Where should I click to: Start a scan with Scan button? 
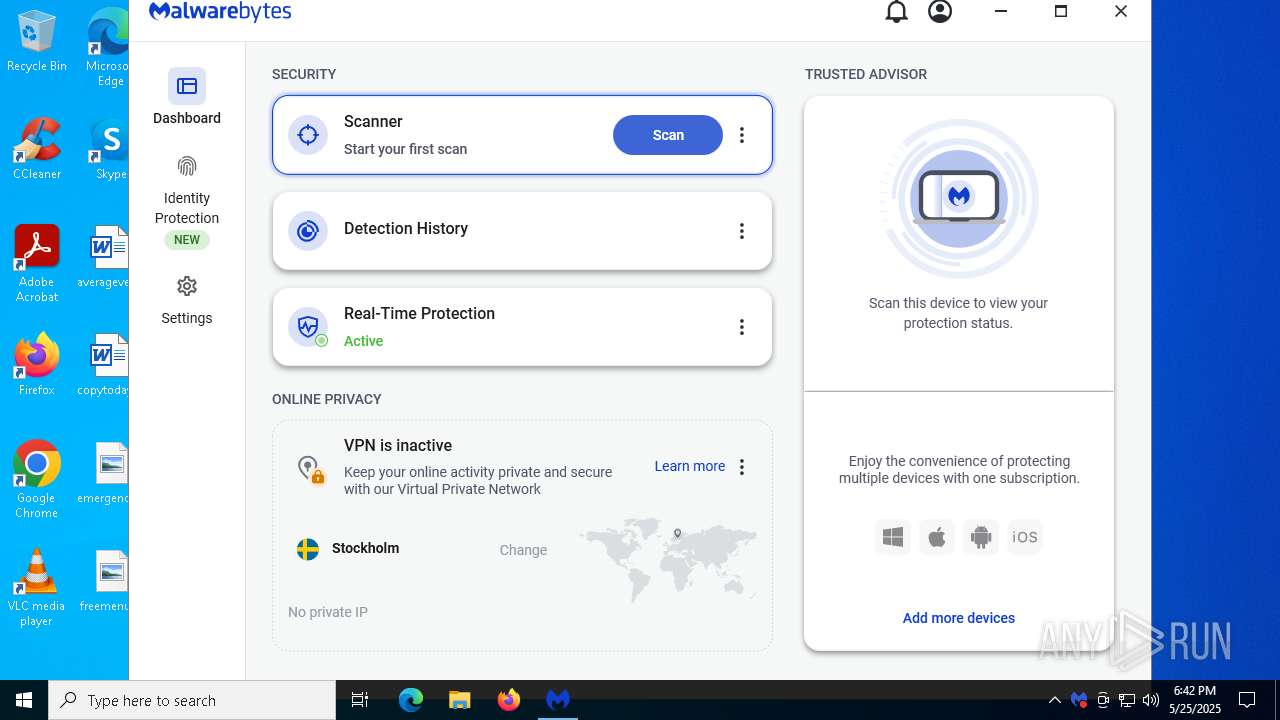pyautogui.click(x=668, y=135)
